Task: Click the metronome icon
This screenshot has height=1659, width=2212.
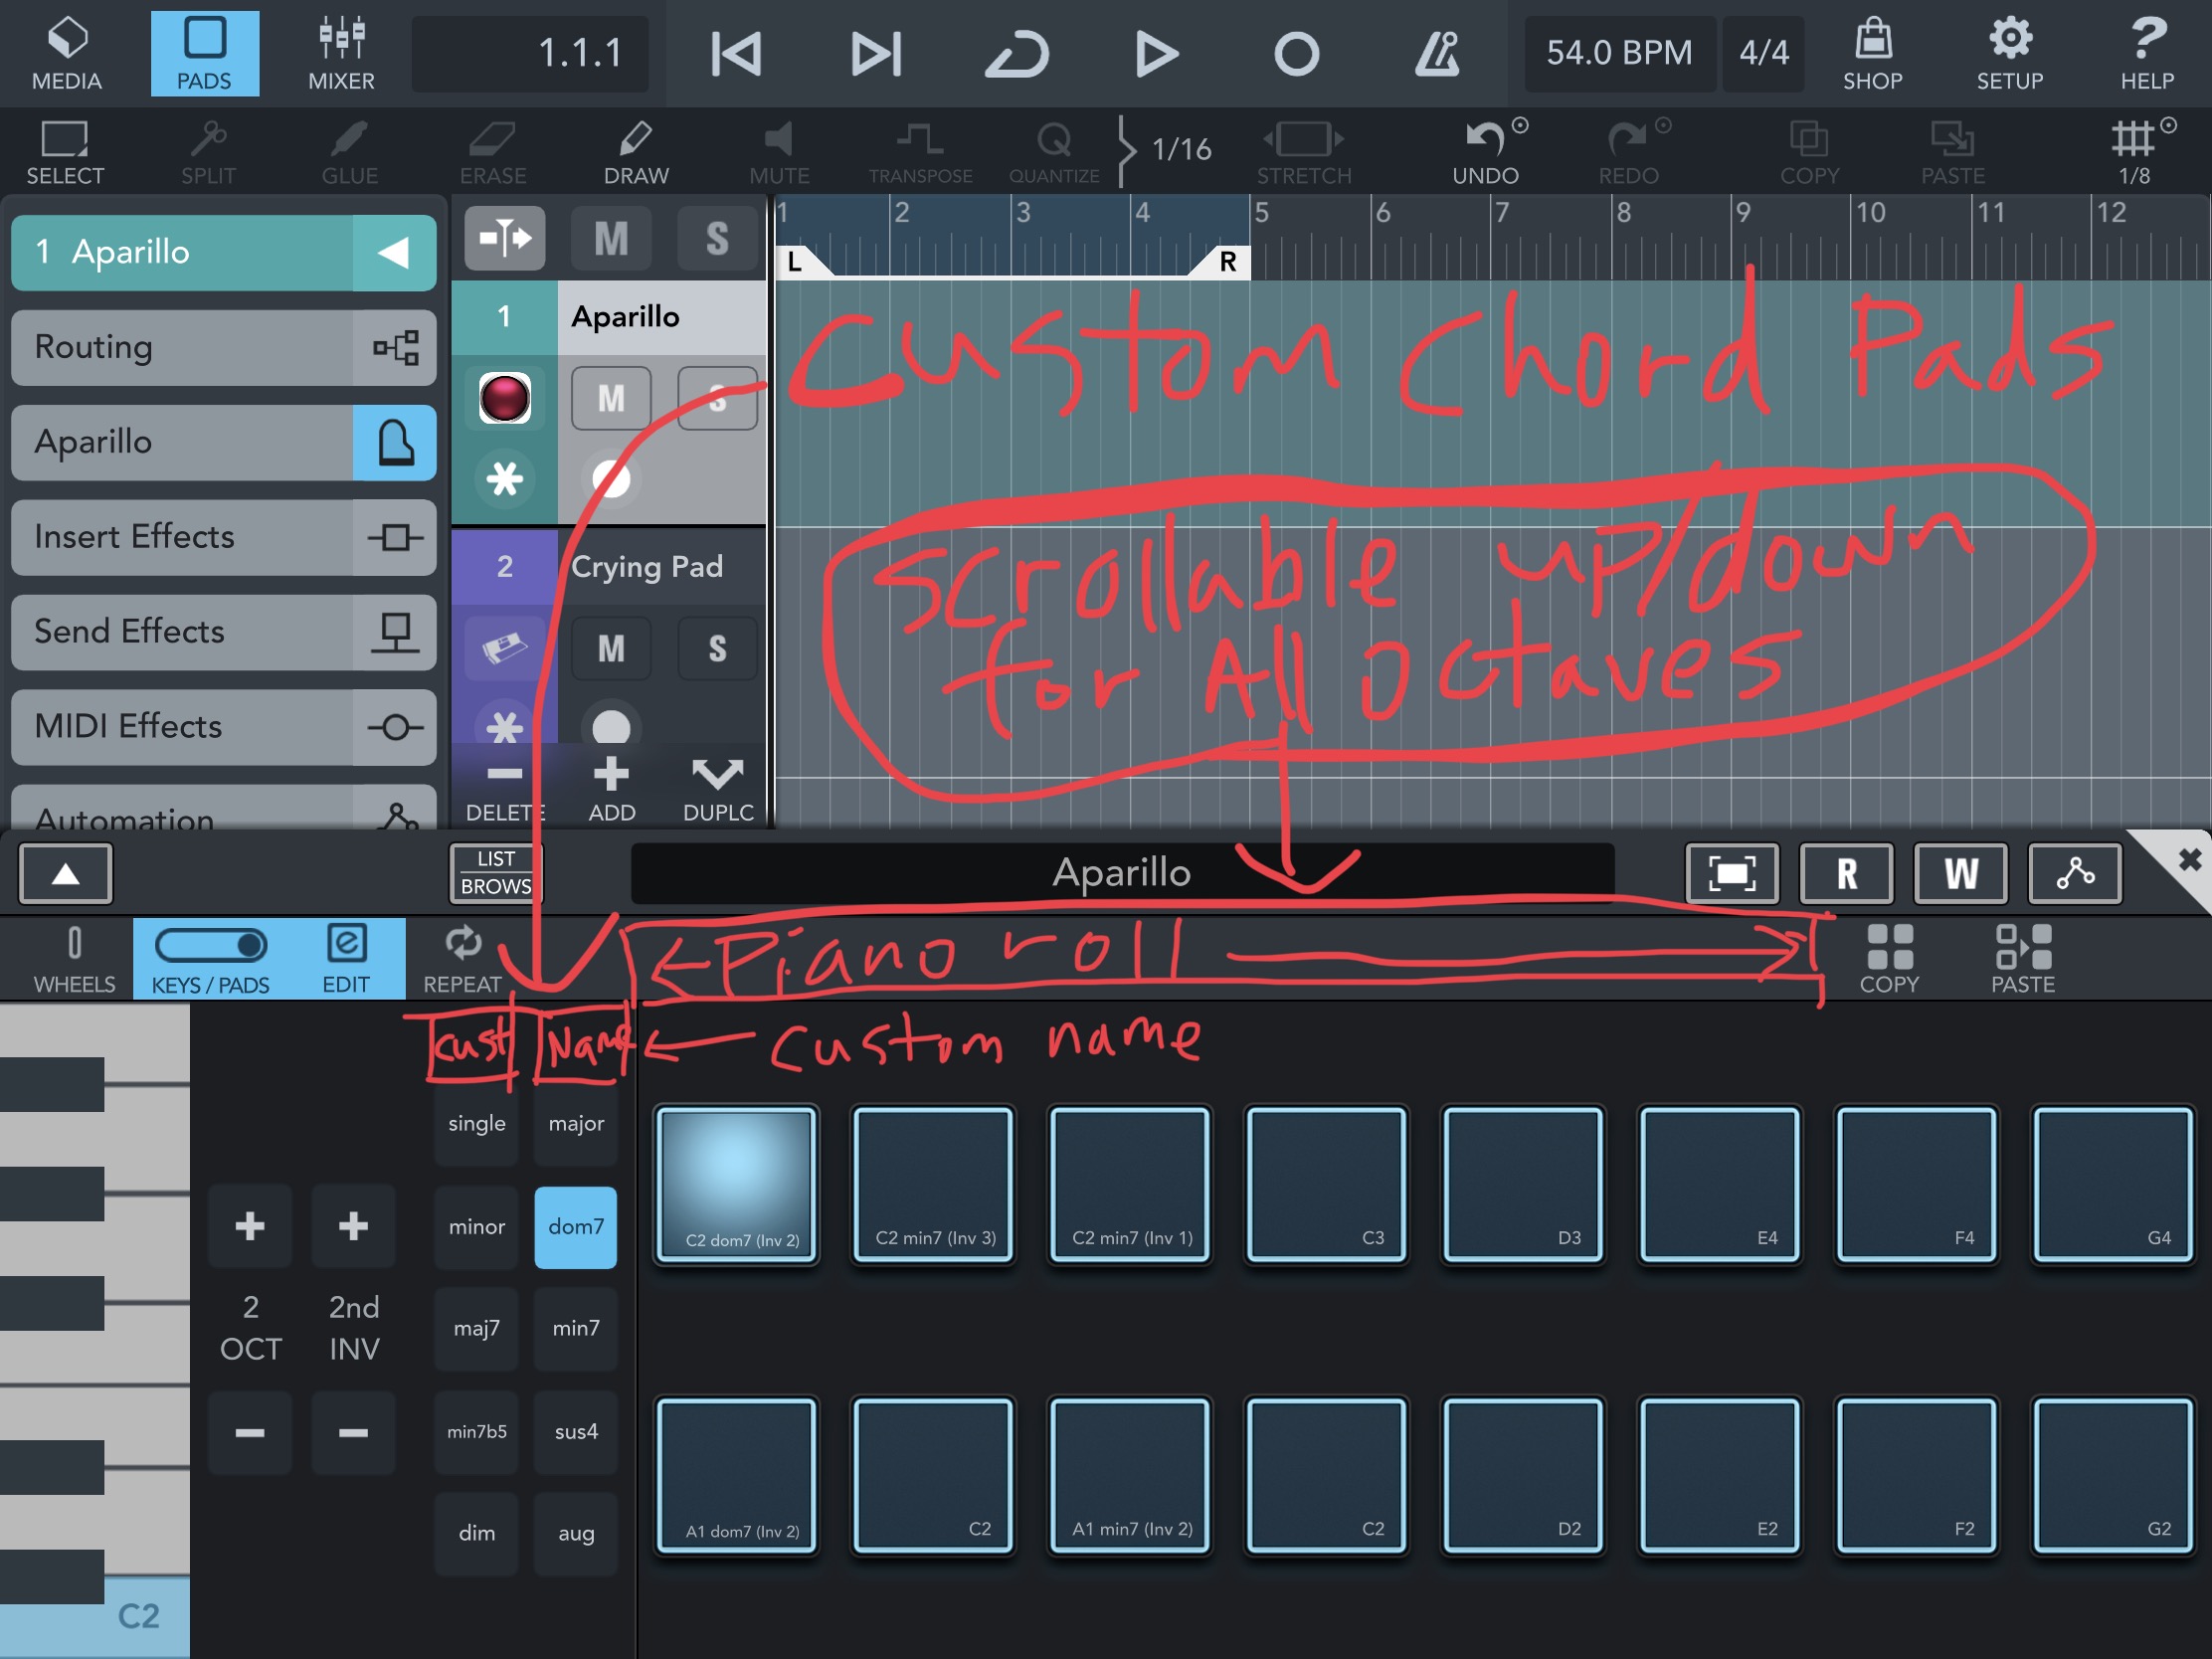Action: click(x=1437, y=54)
